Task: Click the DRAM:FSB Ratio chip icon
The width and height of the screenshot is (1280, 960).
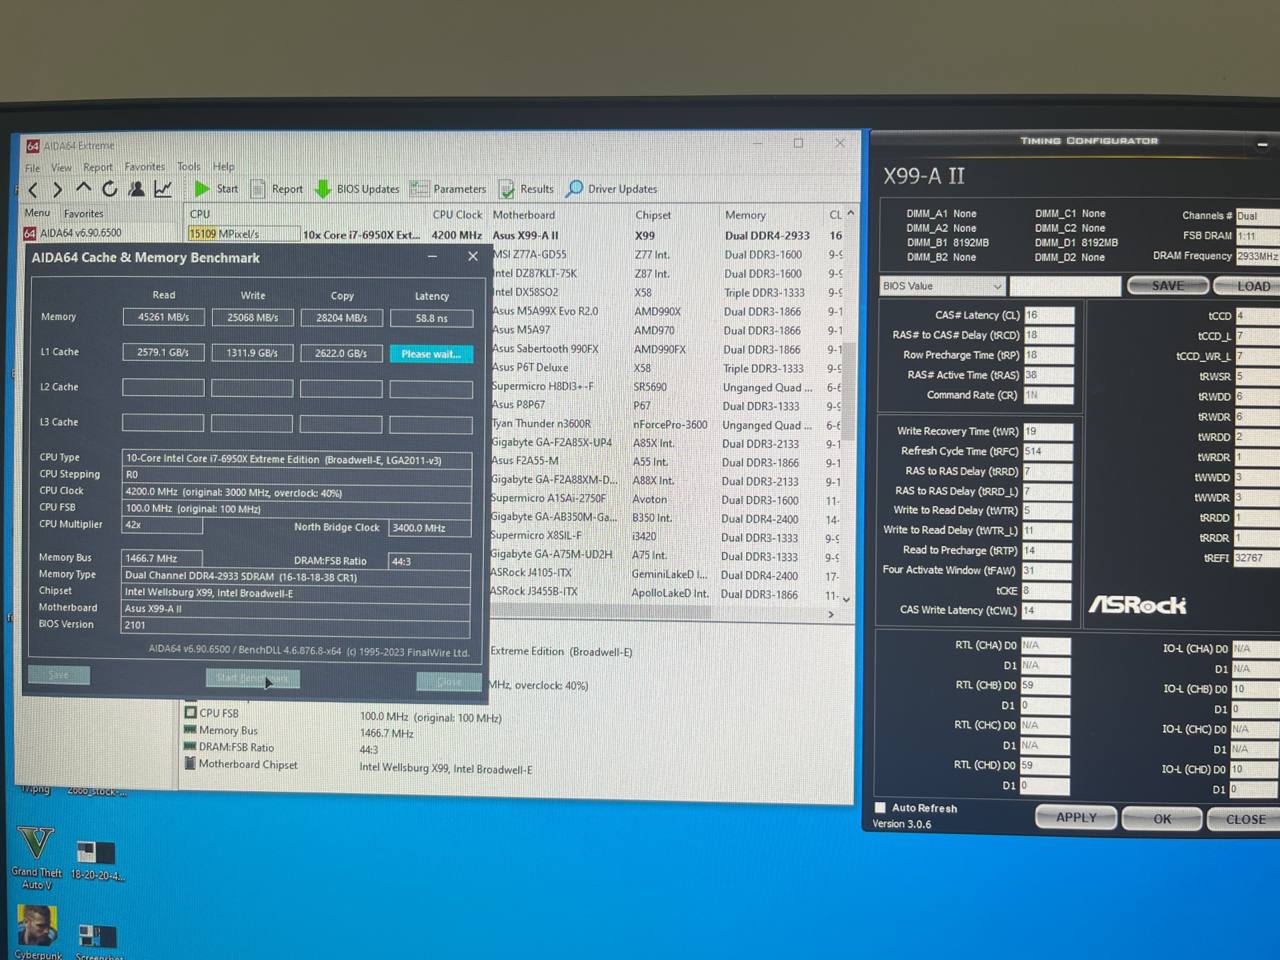Action: click(x=190, y=747)
